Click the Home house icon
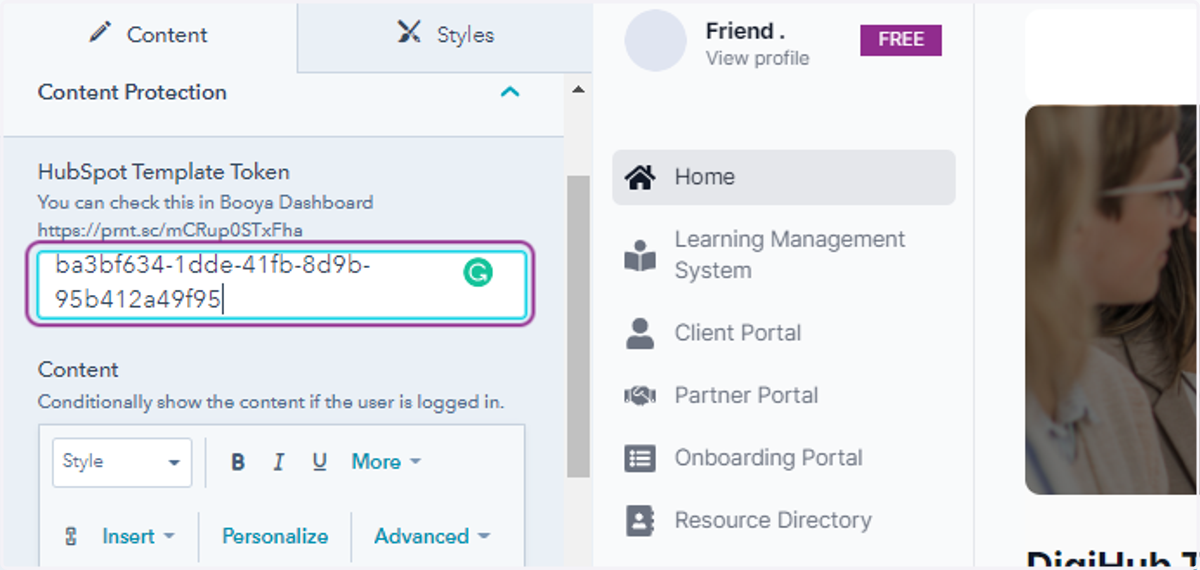 pos(640,177)
